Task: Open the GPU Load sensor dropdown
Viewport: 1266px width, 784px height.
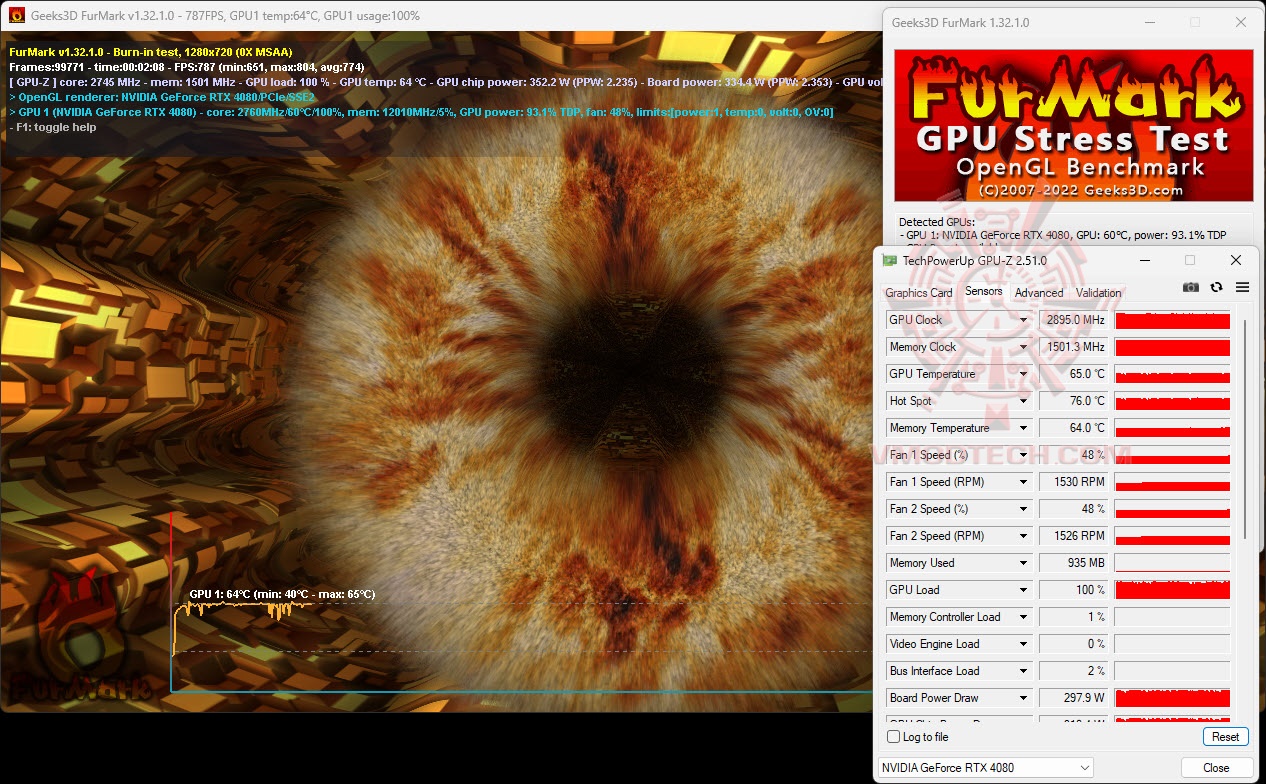Action: tap(1023, 590)
